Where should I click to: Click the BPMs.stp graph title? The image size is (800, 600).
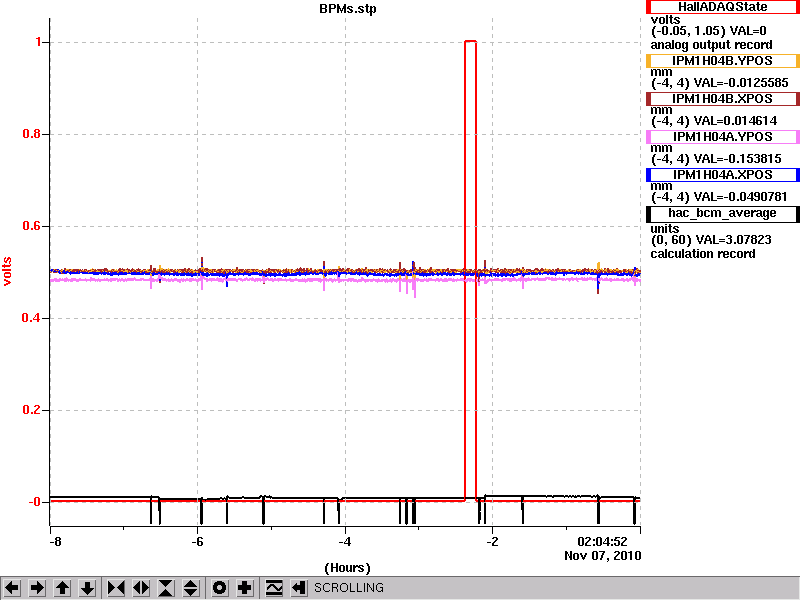pos(347,9)
